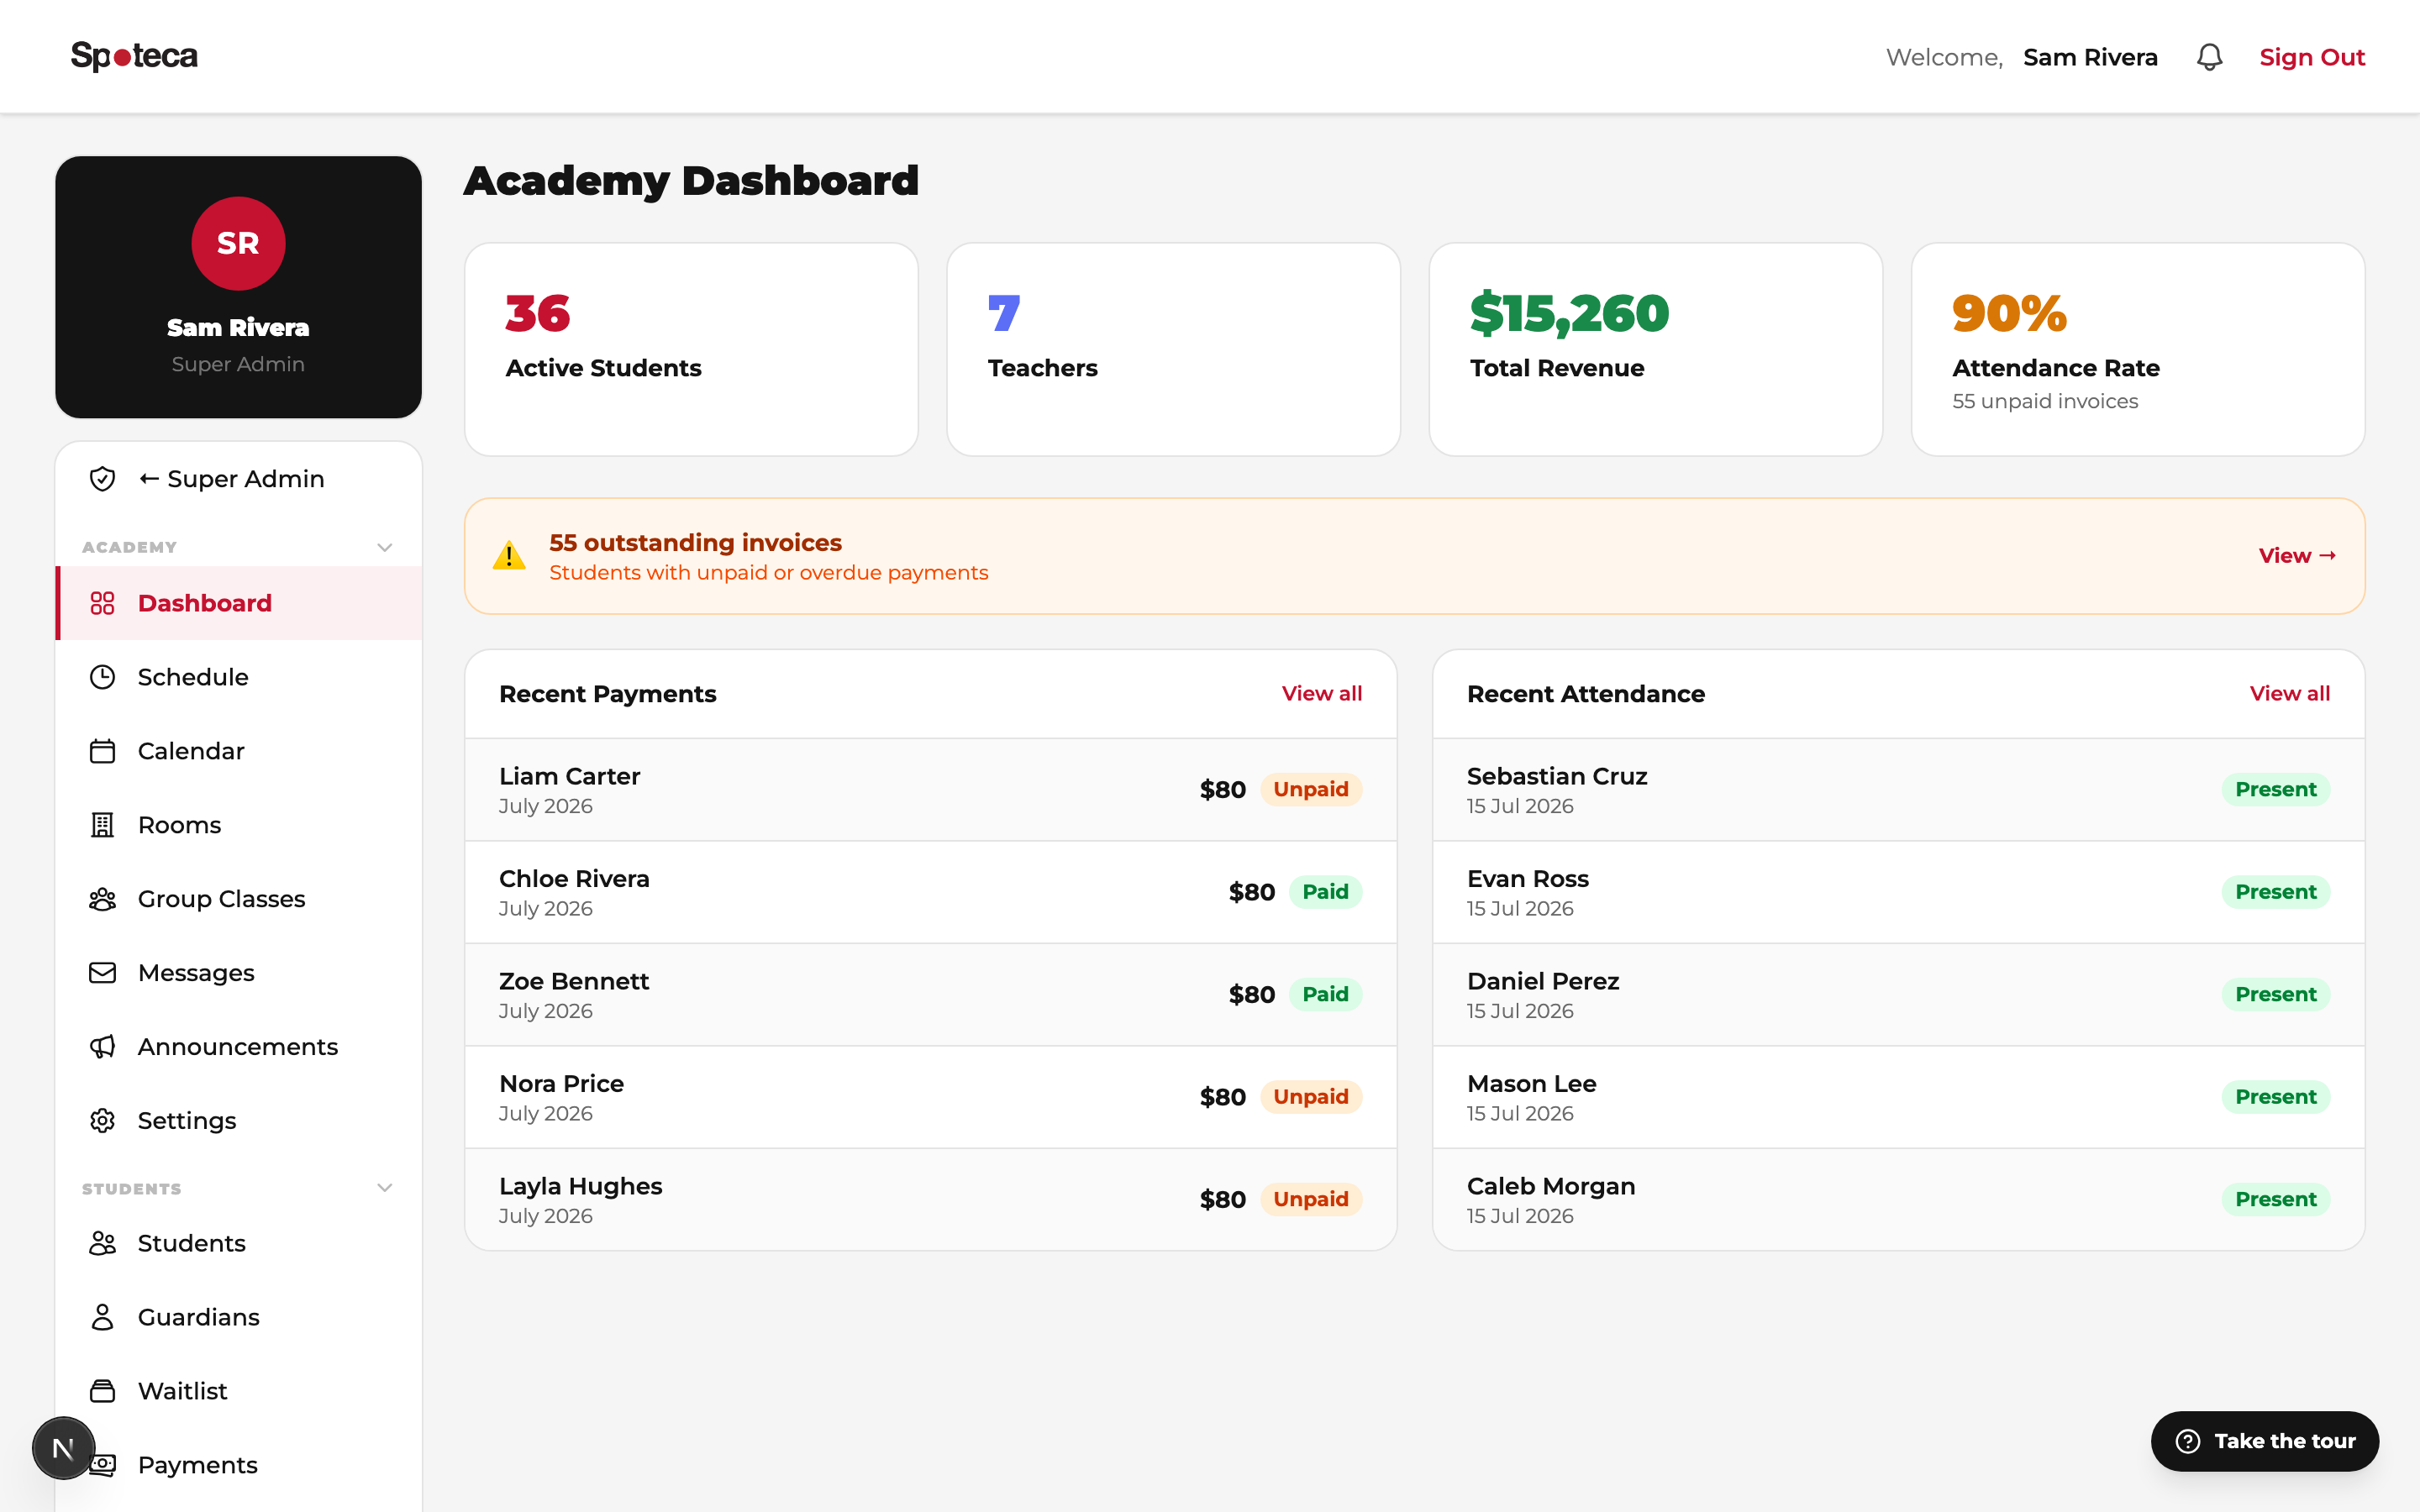Select Evan Ross attendance row
The image size is (2420, 1512).
point(1898,892)
